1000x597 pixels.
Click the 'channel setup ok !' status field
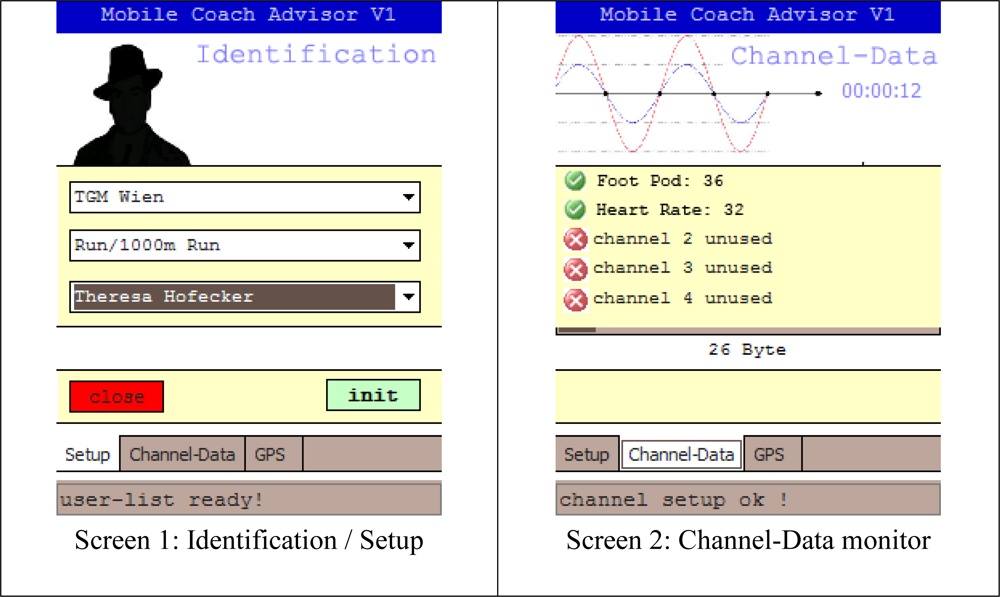pos(747,499)
